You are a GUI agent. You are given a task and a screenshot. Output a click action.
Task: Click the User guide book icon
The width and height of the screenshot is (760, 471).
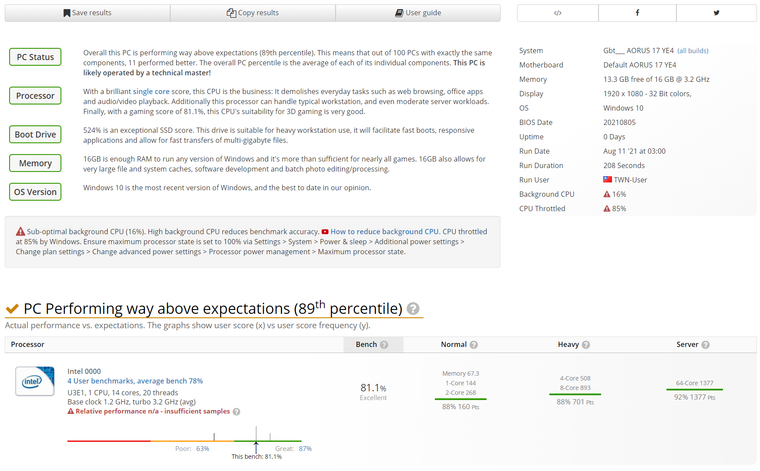click(399, 13)
